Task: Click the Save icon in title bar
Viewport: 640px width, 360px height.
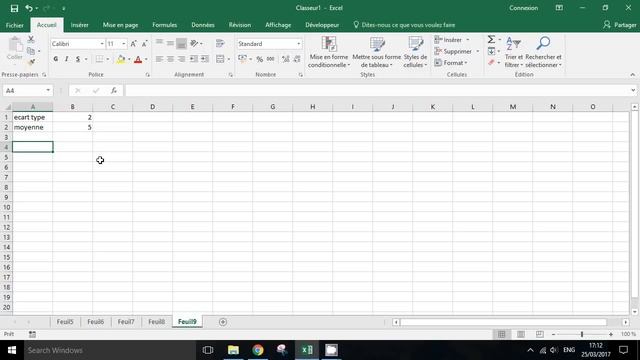Action: click(14, 8)
